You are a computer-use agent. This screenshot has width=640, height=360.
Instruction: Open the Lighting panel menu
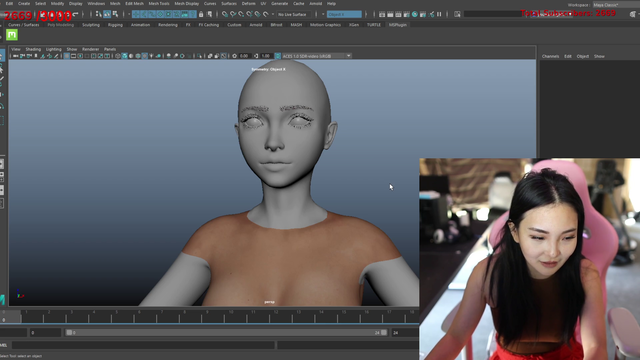point(53,49)
